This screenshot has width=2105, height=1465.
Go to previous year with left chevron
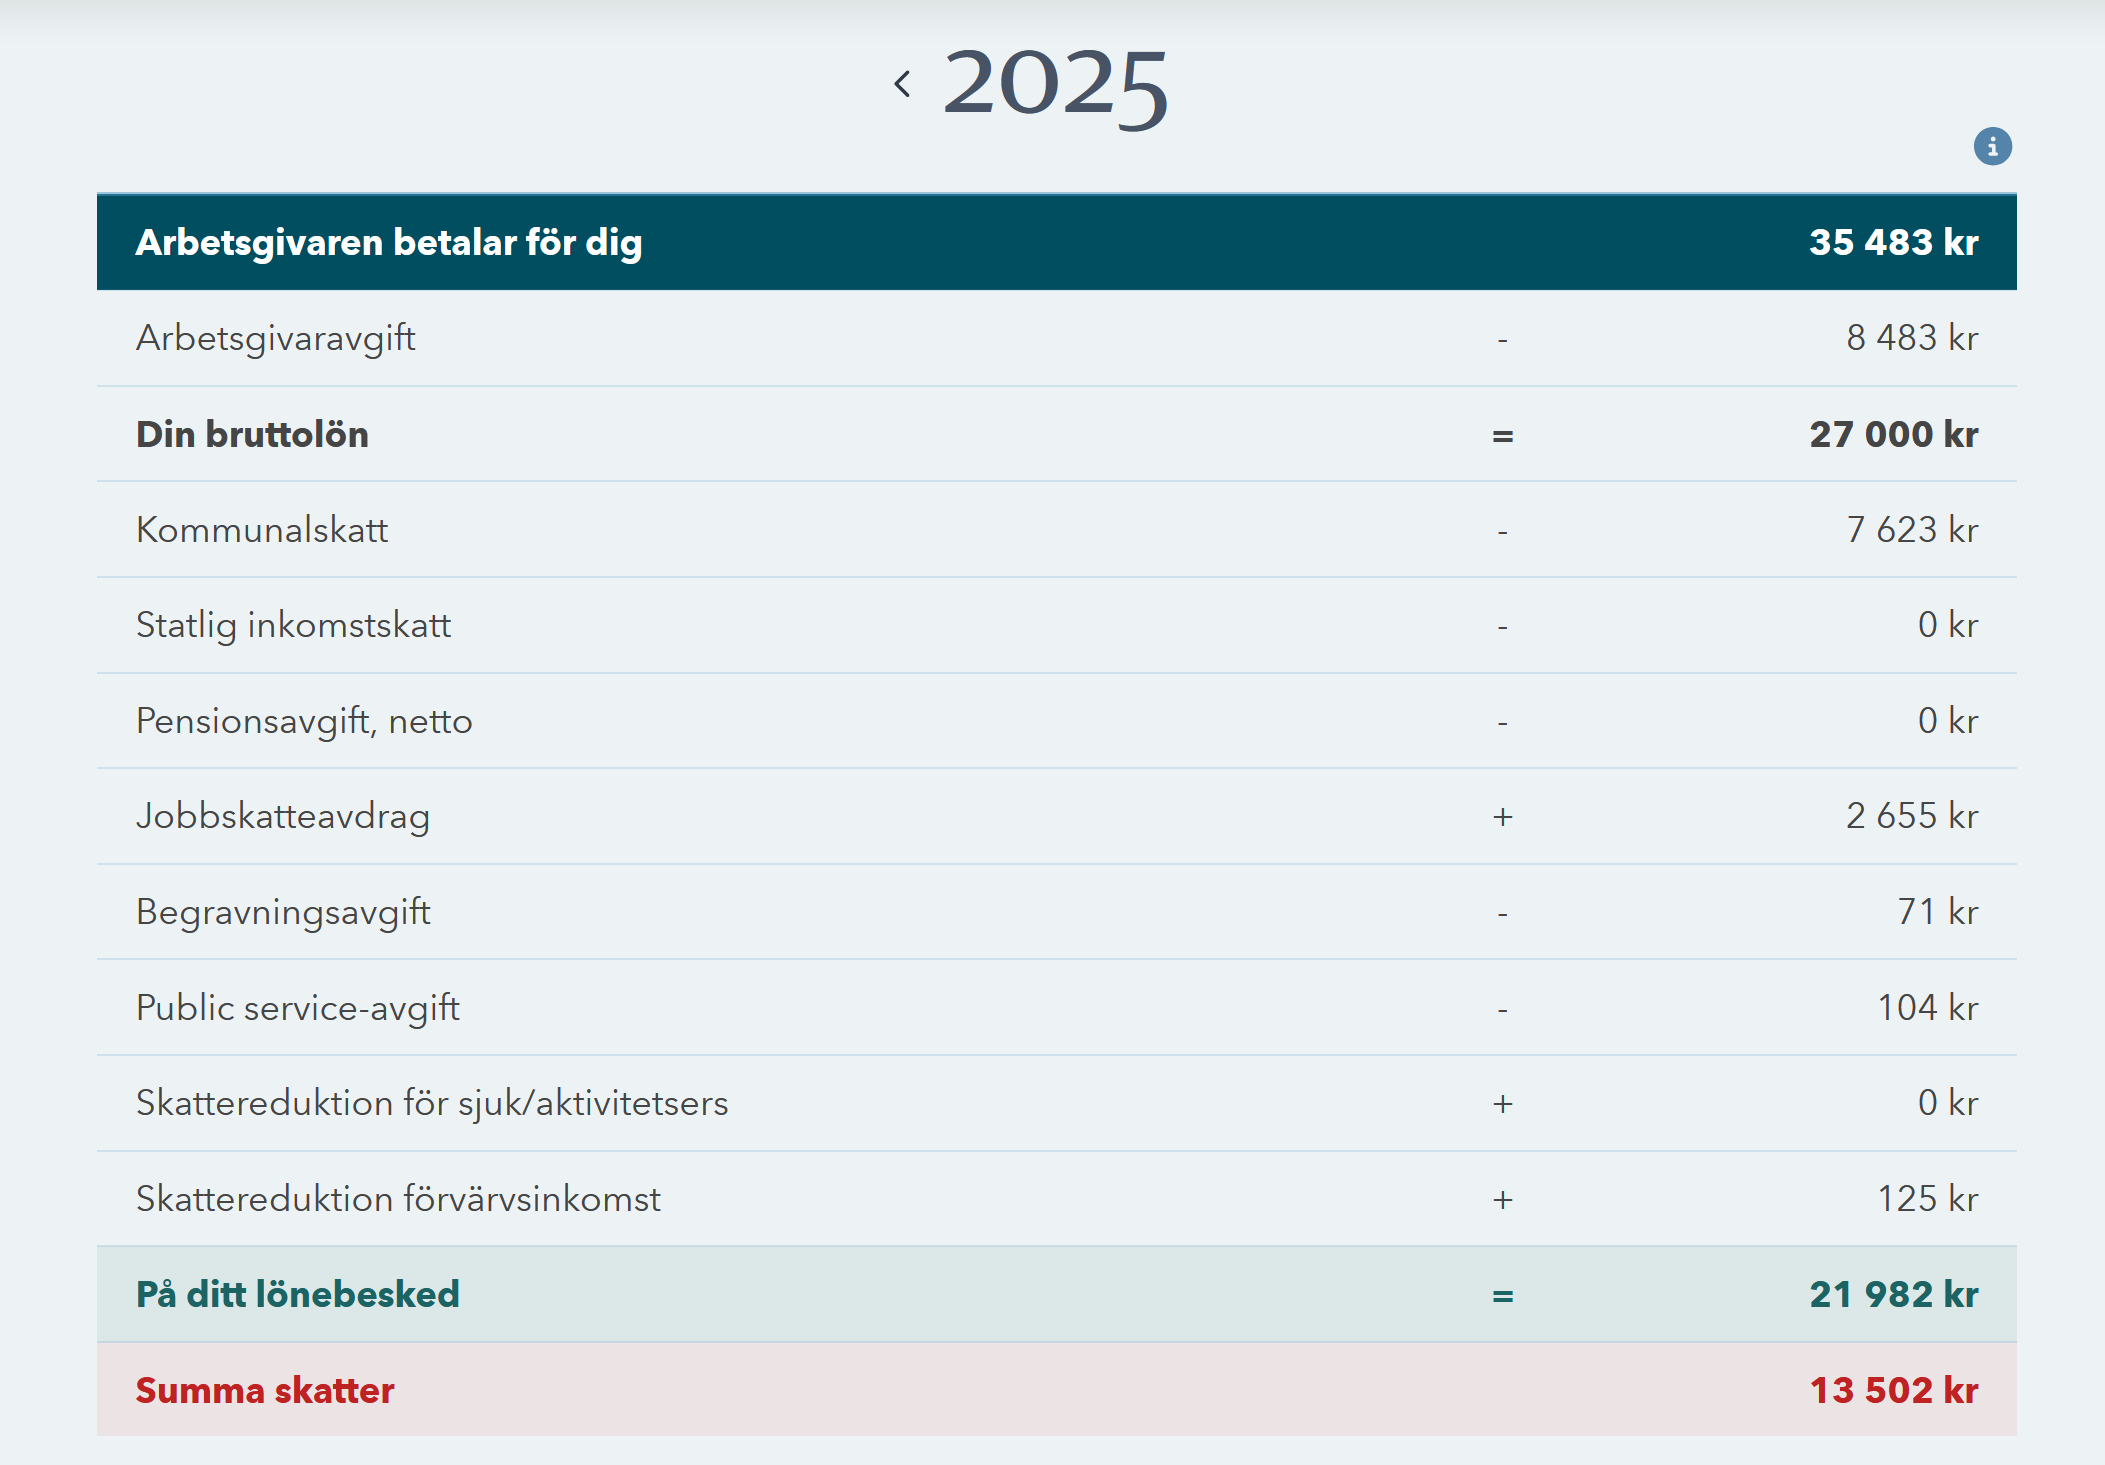pos(902,84)
